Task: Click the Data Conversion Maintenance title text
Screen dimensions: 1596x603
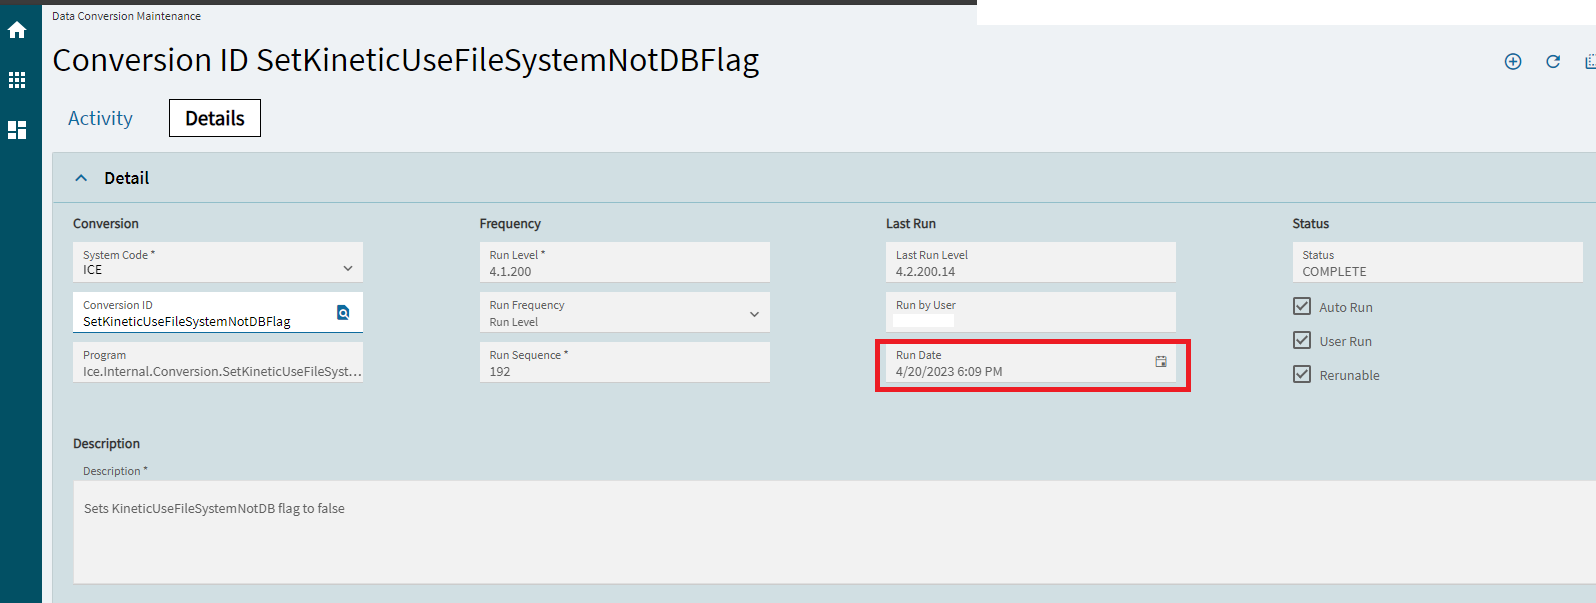Action: coord(126,16)
